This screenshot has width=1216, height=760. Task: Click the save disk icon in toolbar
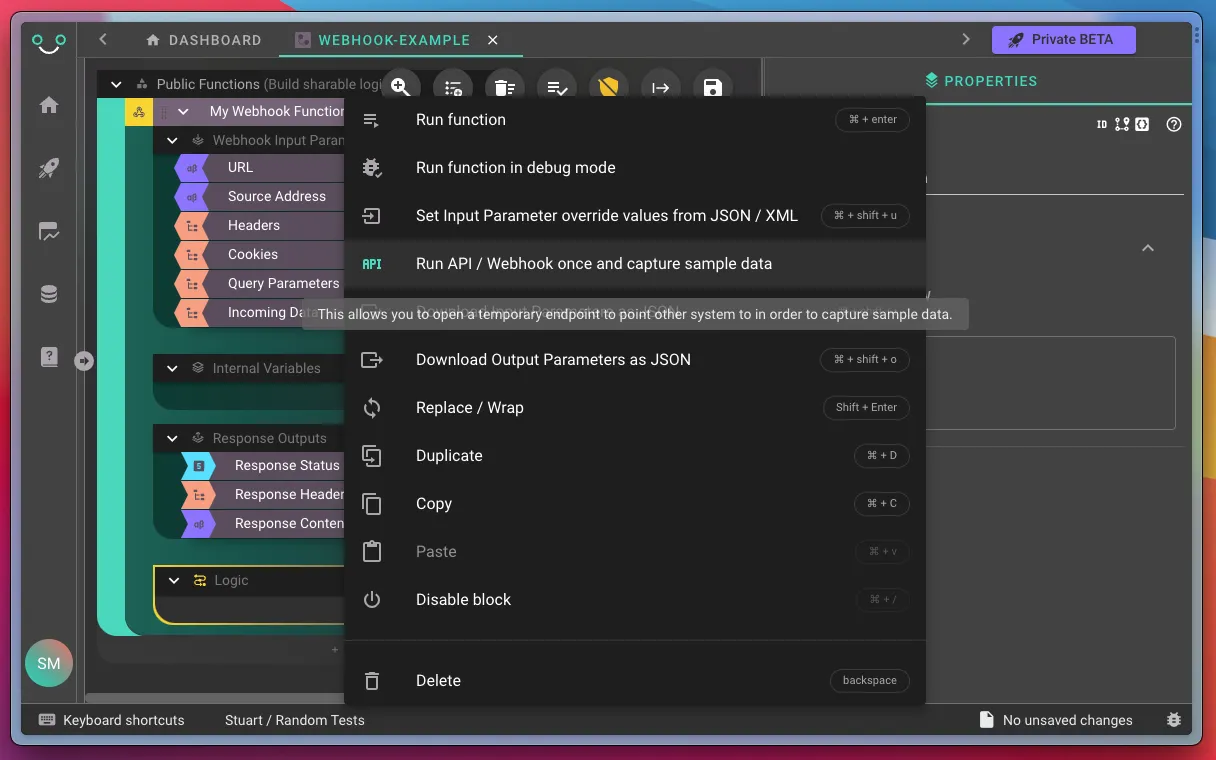(x=712, y=88)
